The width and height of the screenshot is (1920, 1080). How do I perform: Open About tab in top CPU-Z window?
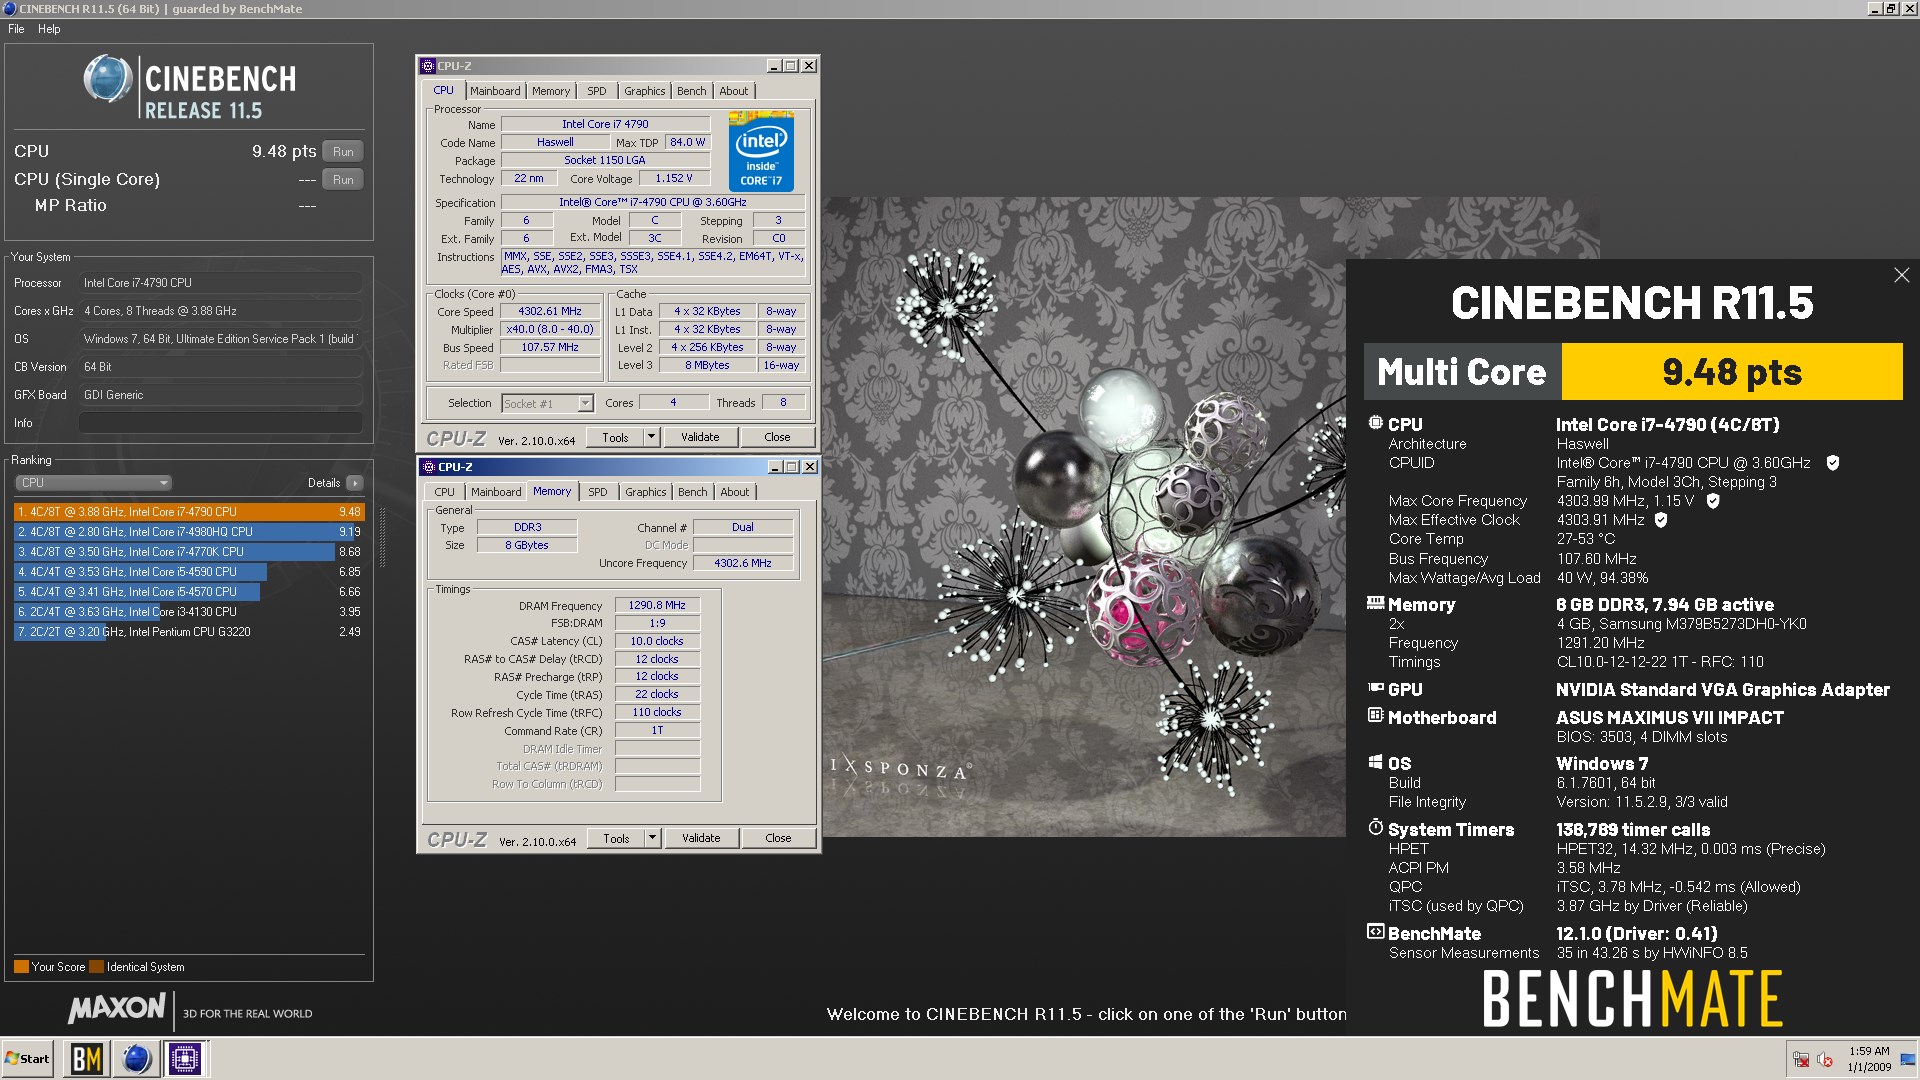coord(733,91)
